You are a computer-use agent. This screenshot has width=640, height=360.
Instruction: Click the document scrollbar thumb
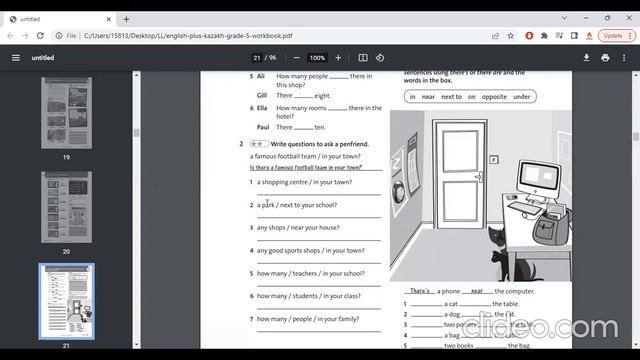click(x=636, y=136)
